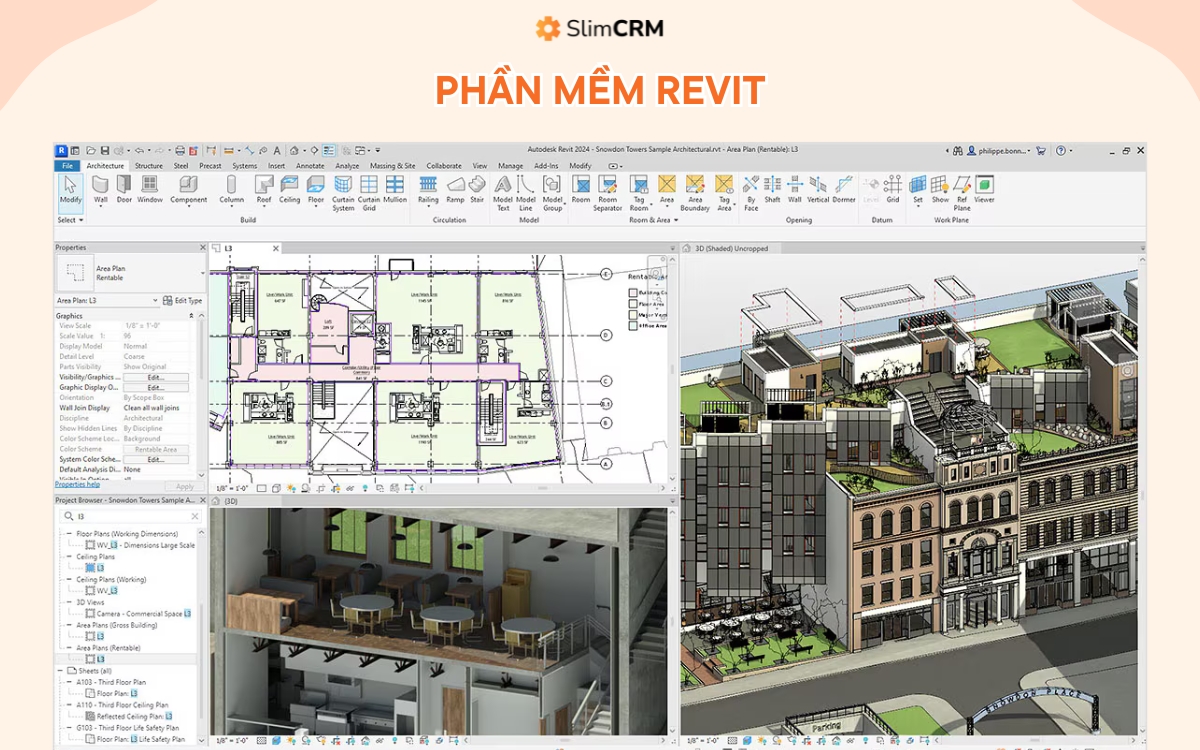Use the Ceiling tool
The image size is (1200, 750).
point(290,190)
